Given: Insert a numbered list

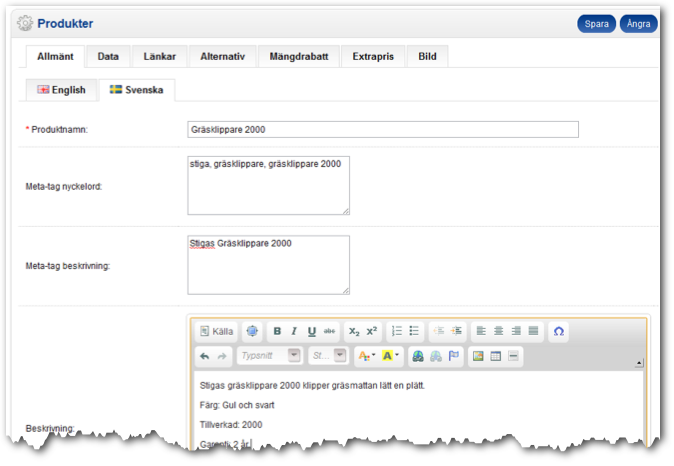Looking at the screenshot, I should pyautogui.click(x=397, y=331).
